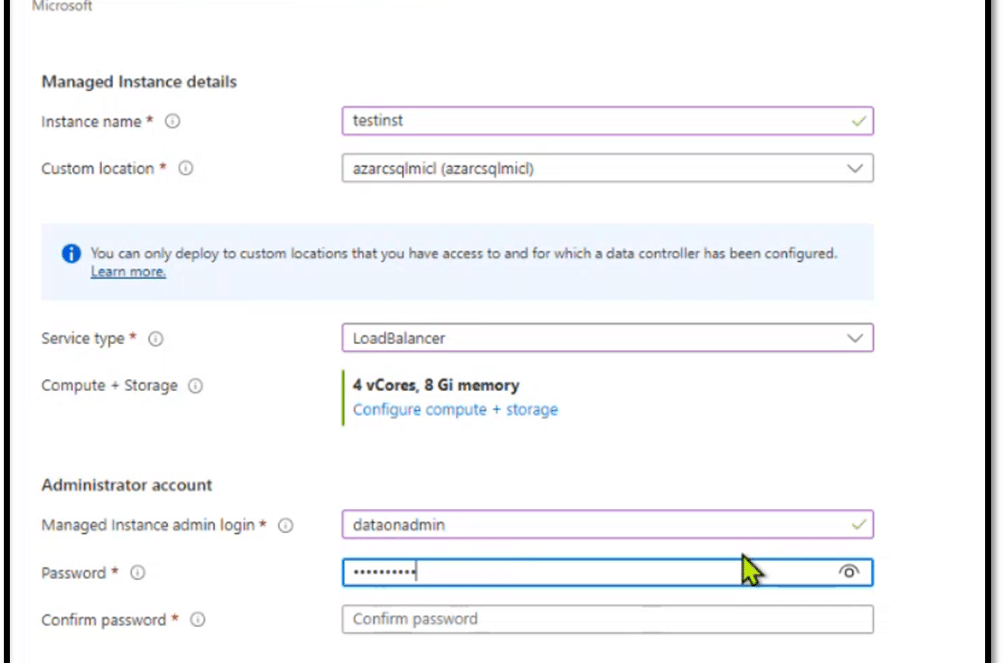Click the Custom location chevron arrow
Viewport: 1004px width, 663px height.
pyautogui.click(x=855, y=168)
